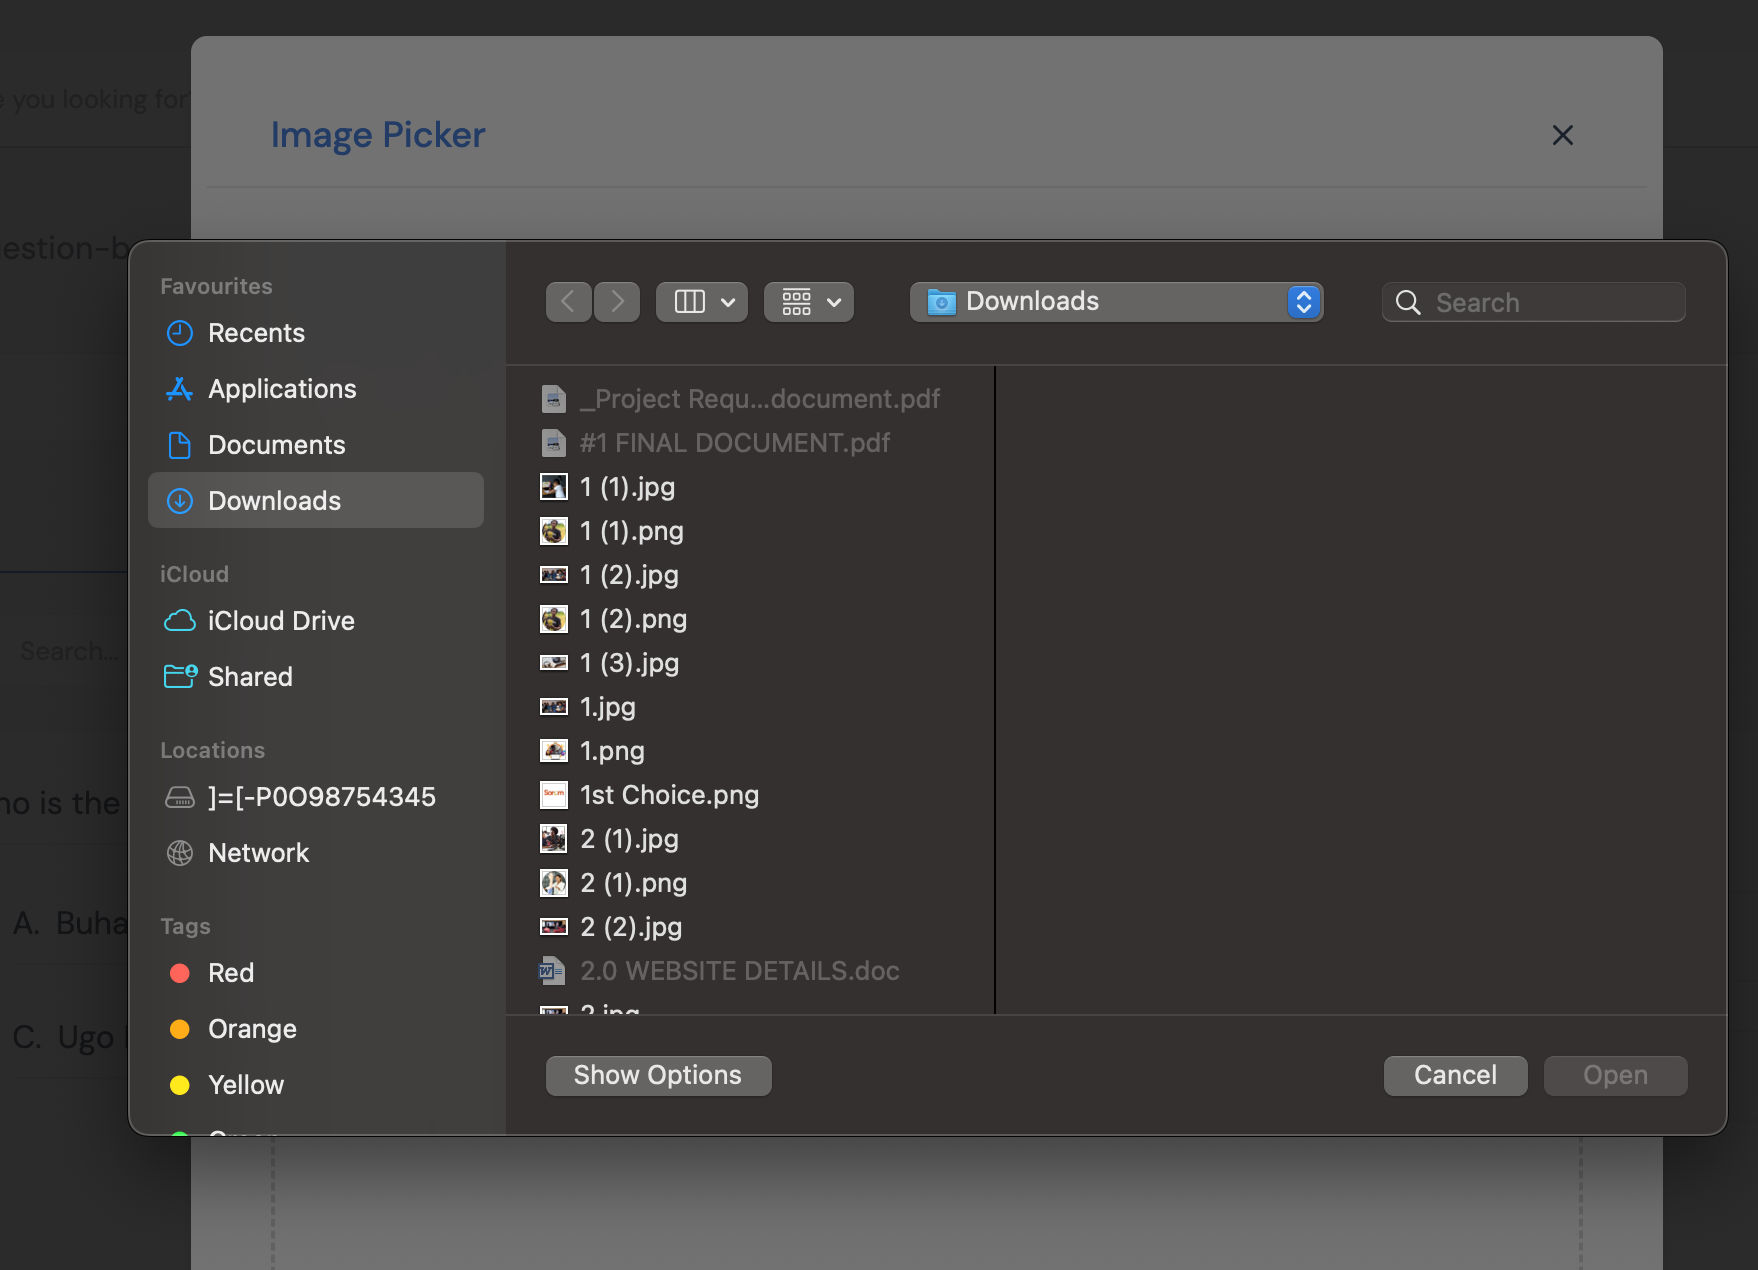Click the Recents clock icon
The width and height of the screenshot is (1758, 1270).
(180, 333)
